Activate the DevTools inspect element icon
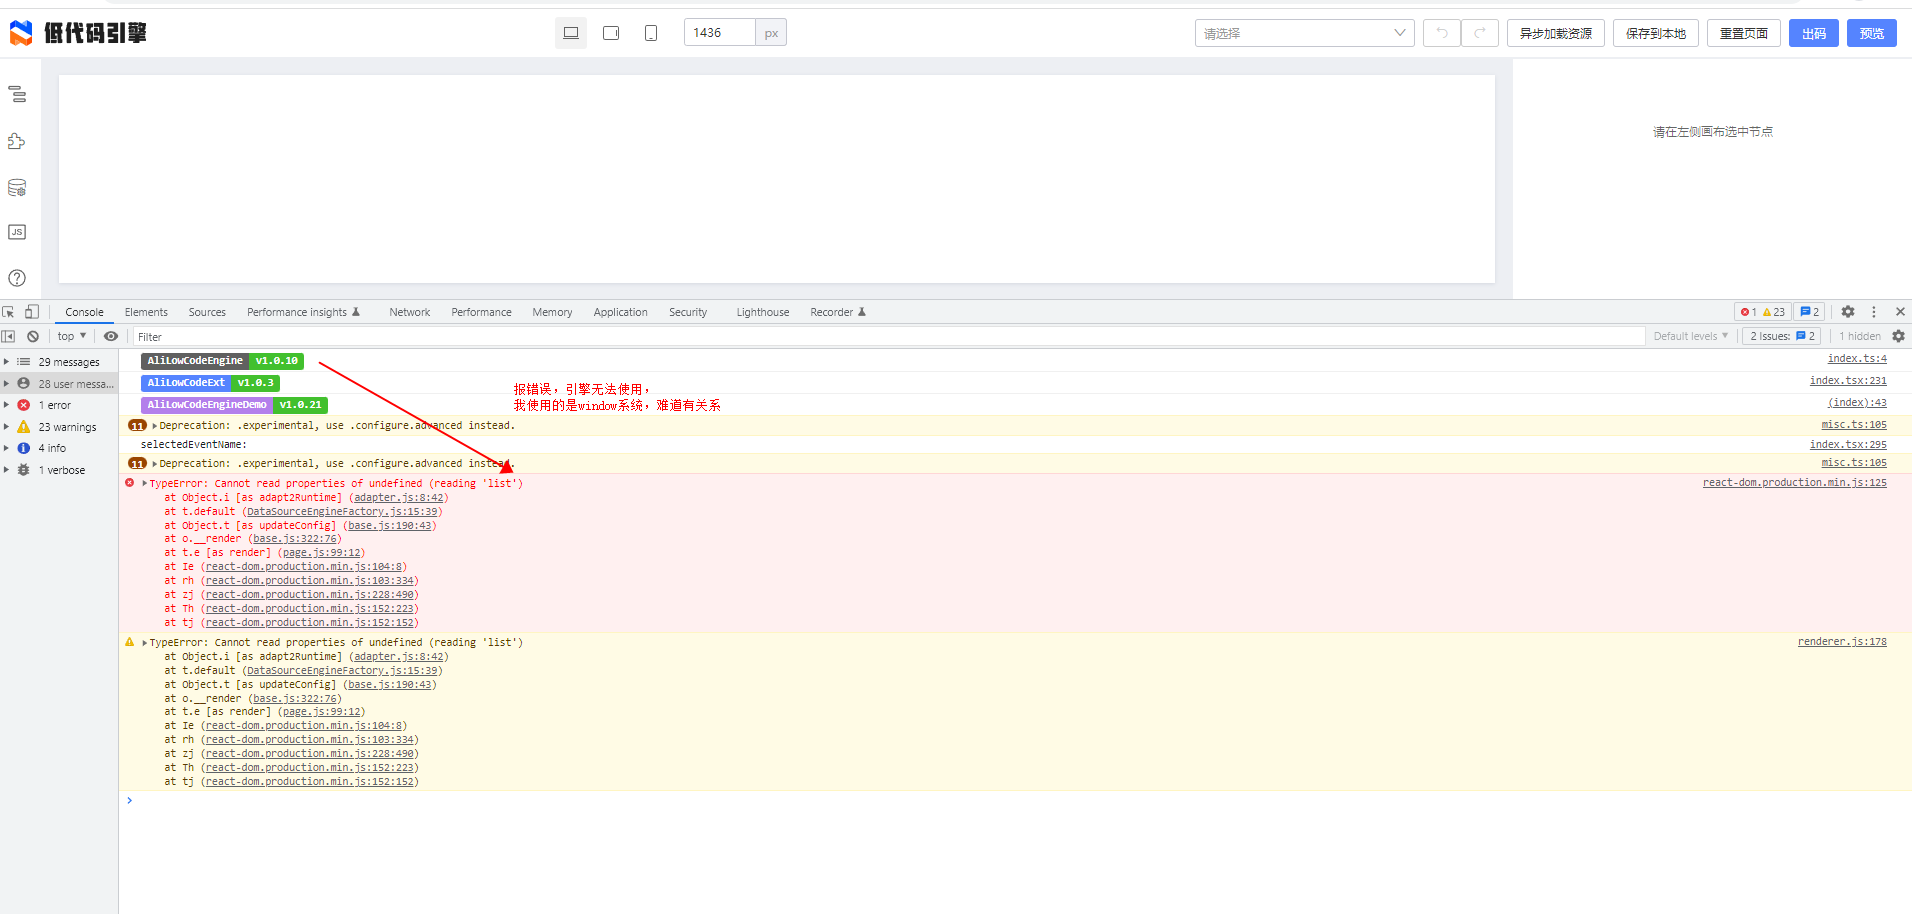The width and height of the screenshot is (1912, 914). pyautogui.click(x=9, y=312)
